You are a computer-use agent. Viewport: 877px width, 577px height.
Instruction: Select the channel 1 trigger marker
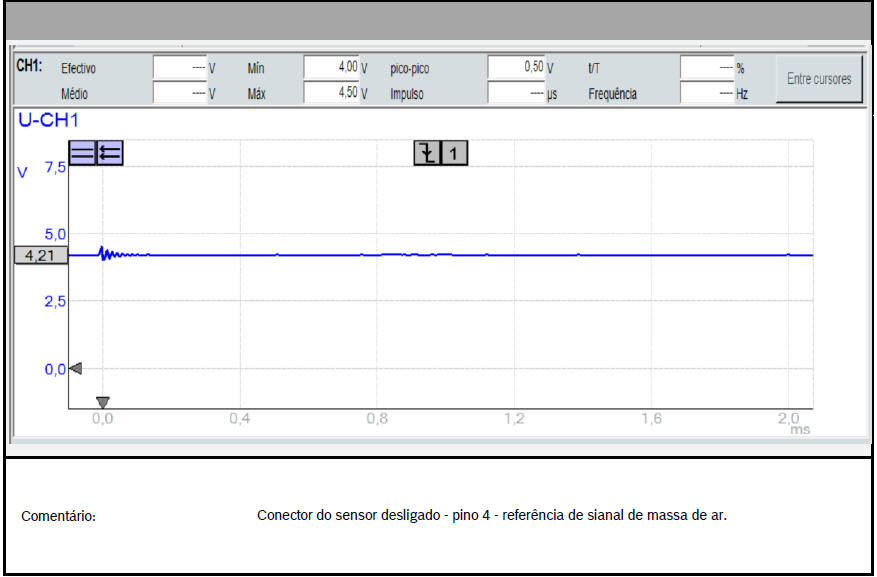point(455,153)
